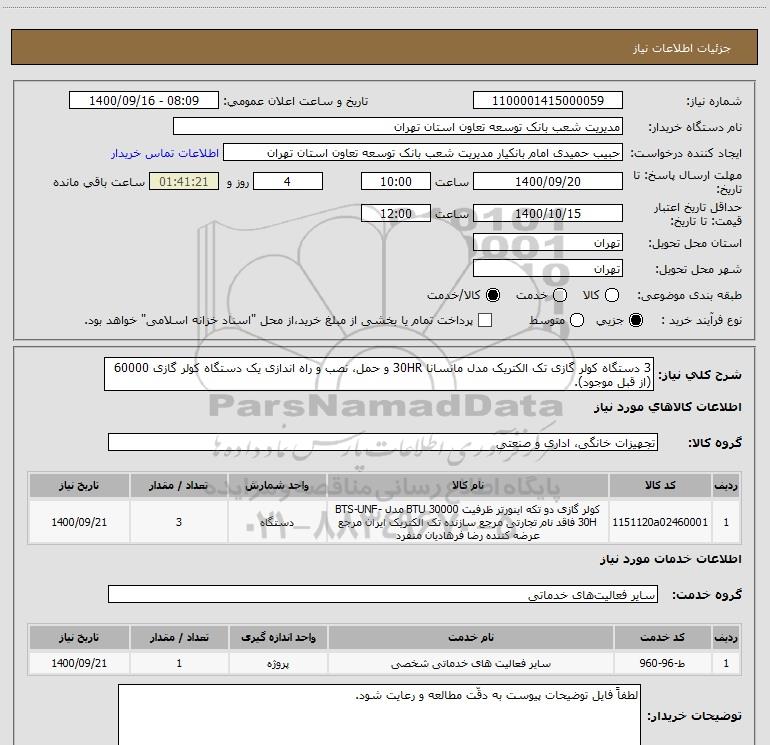The width and height of the screenshot is (770, 745).
Task: Click quantity 3 in goods table
Action: (179, 522)
